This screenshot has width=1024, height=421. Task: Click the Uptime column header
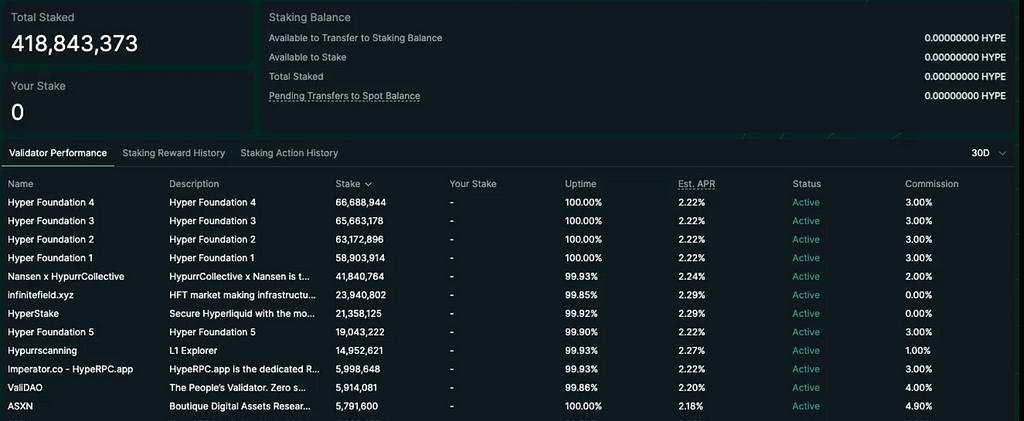point(581,184)
